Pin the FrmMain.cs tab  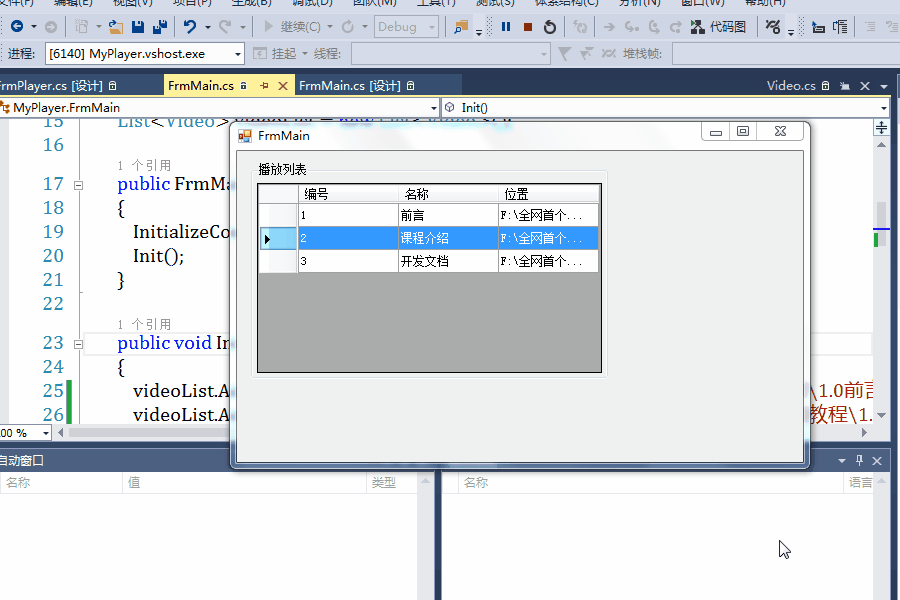point(264,86)
